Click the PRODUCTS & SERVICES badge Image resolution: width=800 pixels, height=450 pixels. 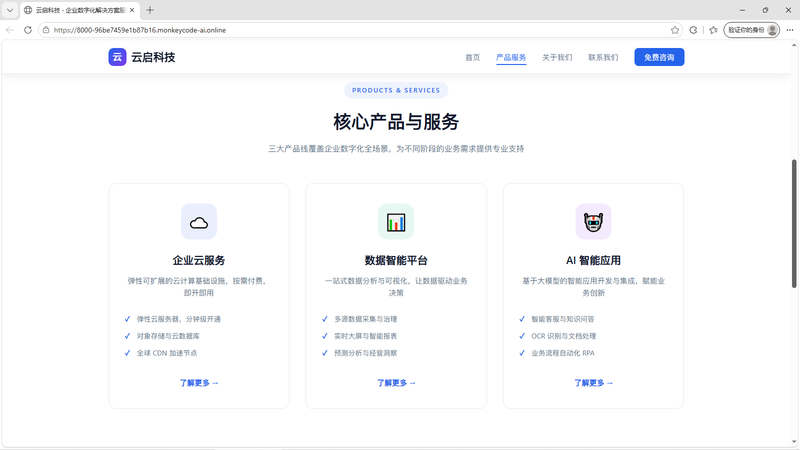[396, 90]
